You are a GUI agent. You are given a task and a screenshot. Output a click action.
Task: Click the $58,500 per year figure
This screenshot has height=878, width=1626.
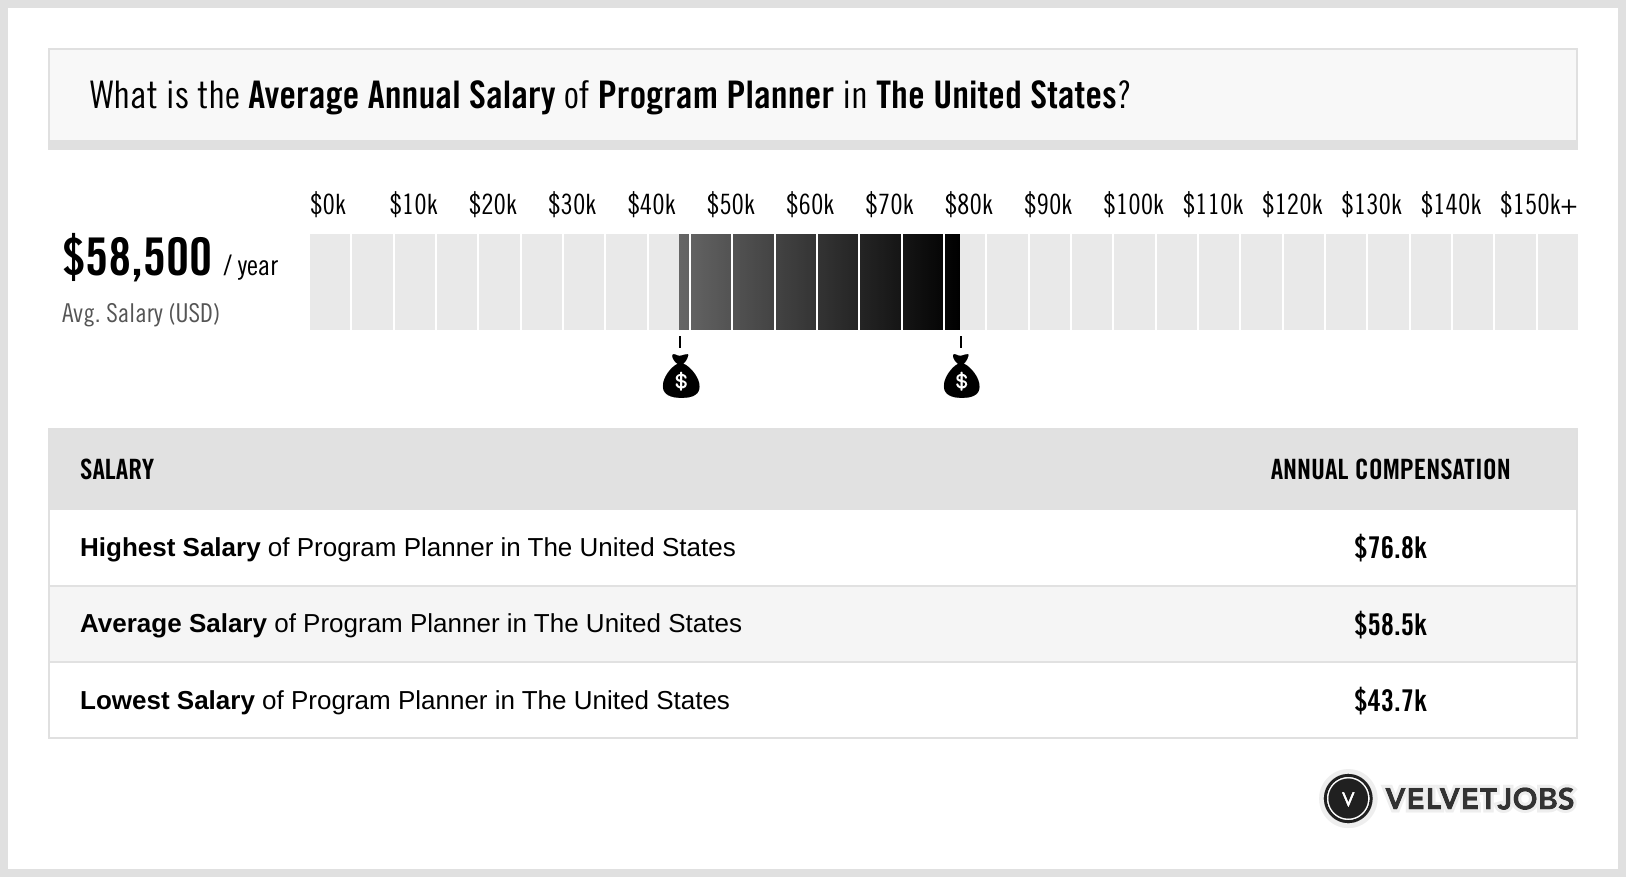tap(170, 258)
